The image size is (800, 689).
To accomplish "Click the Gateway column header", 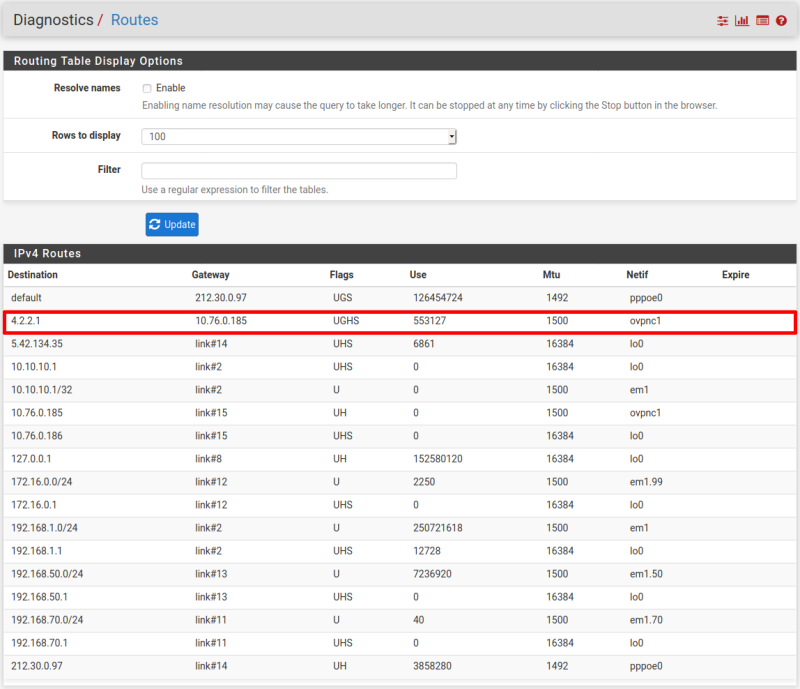I will pyautogui.click(x=211, y=275).
